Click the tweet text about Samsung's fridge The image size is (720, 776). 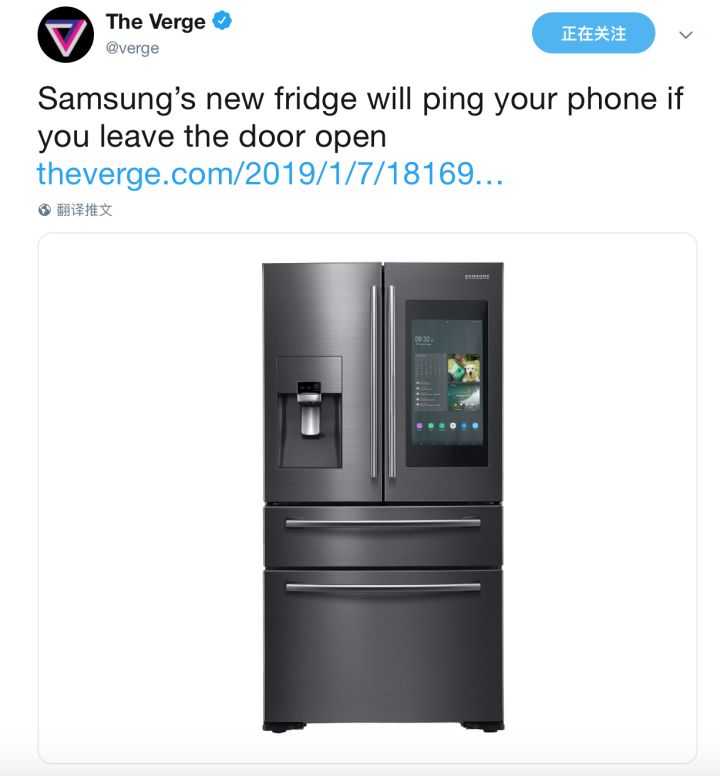360,117
